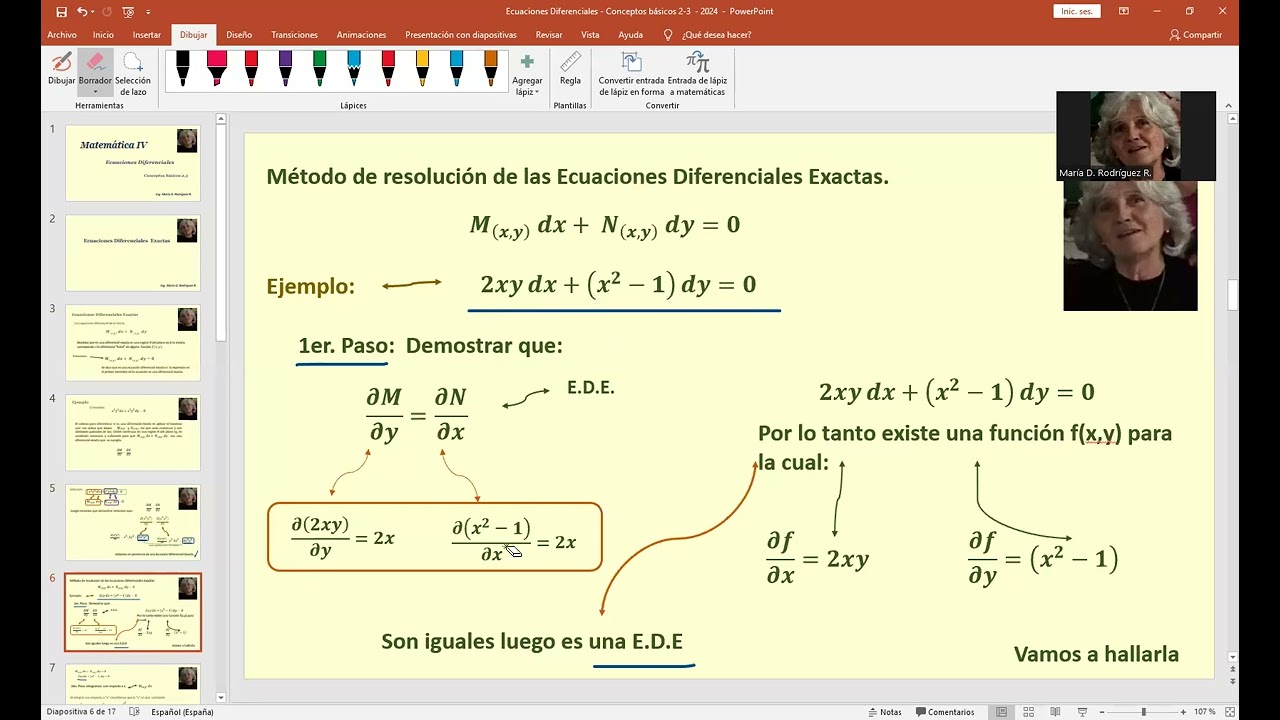Open the Vista tab
1280x720 pixels.
pos(590,35)
